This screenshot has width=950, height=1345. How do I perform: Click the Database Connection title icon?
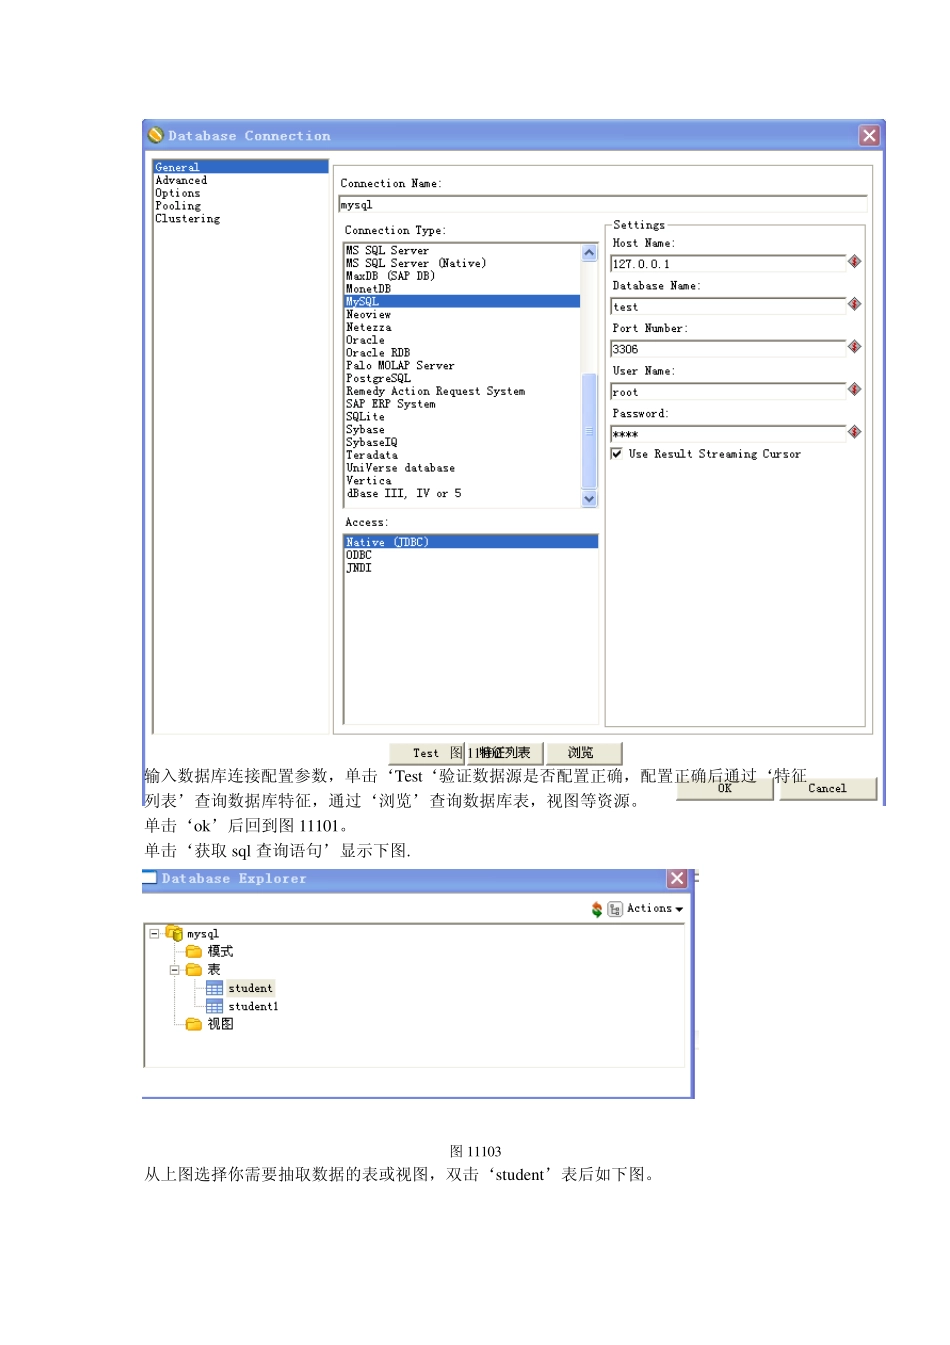click(x=156, y=135)
